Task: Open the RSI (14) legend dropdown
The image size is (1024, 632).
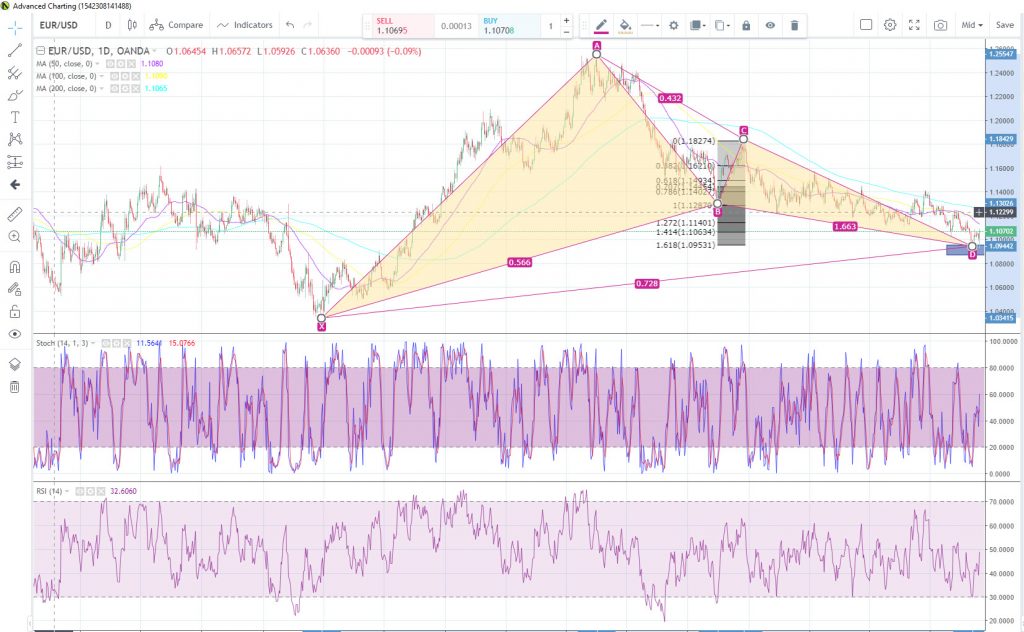Action: point(67,491)
